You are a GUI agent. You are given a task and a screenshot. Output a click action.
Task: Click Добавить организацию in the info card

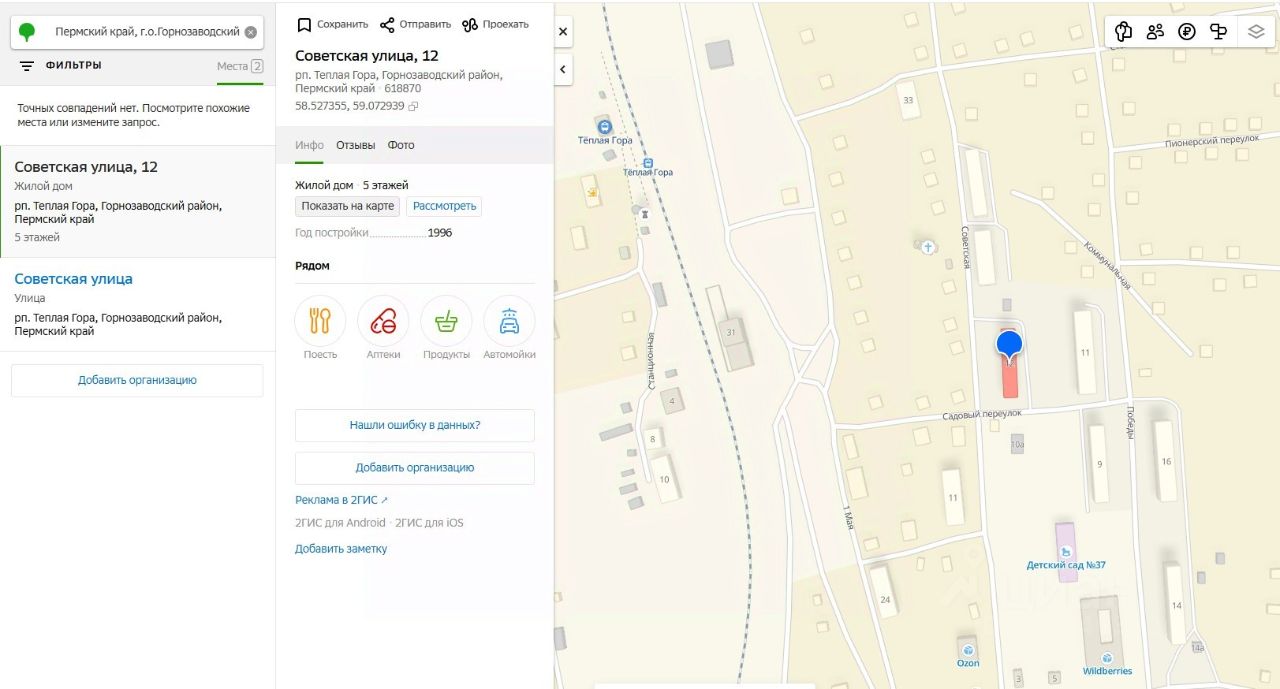(x=415, y=468)
